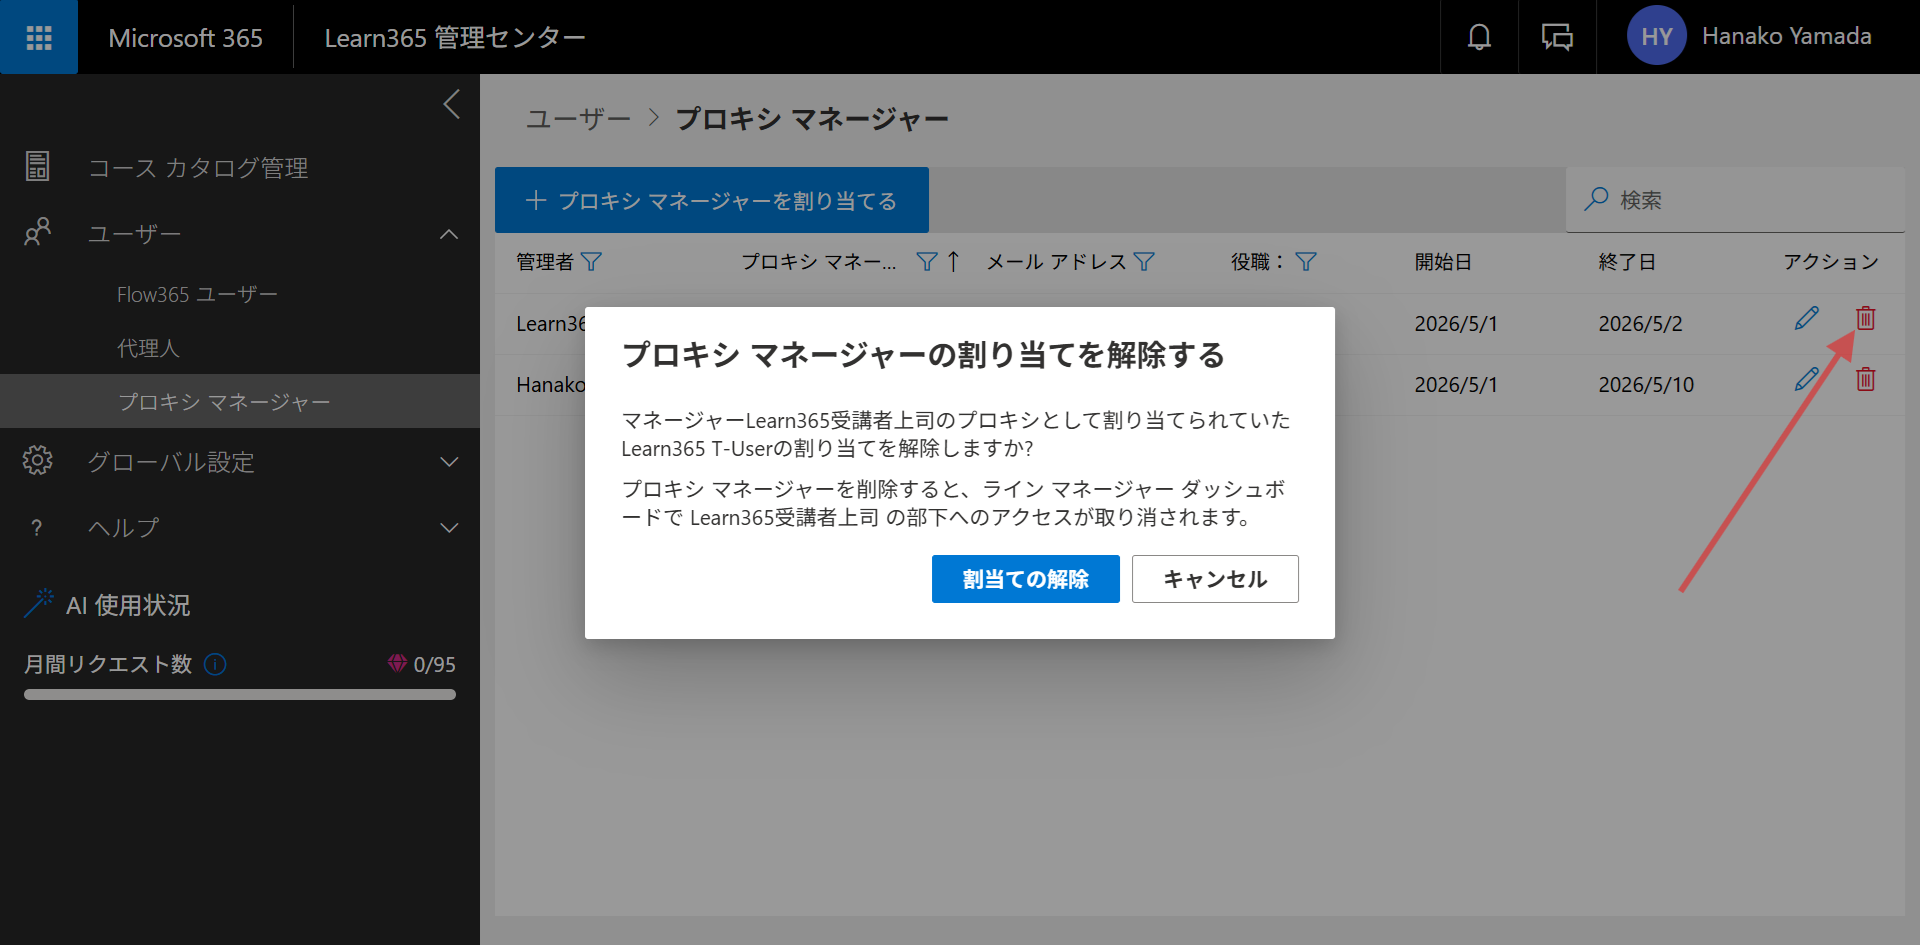Delete the row ending 2026/5/10
The width and height of the screenshot is (1920, 945).
(1865, 380)
